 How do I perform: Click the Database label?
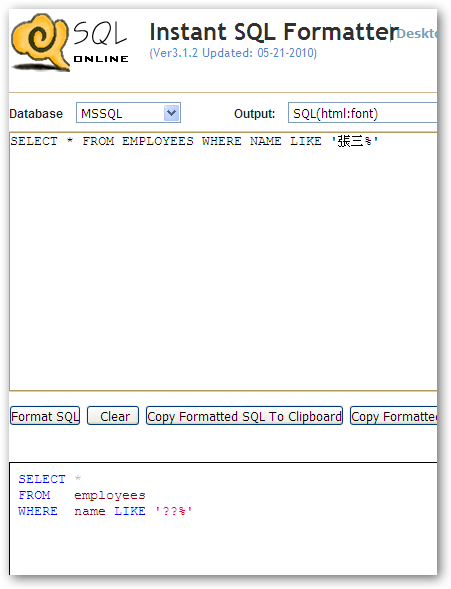(x=36, y=113)
